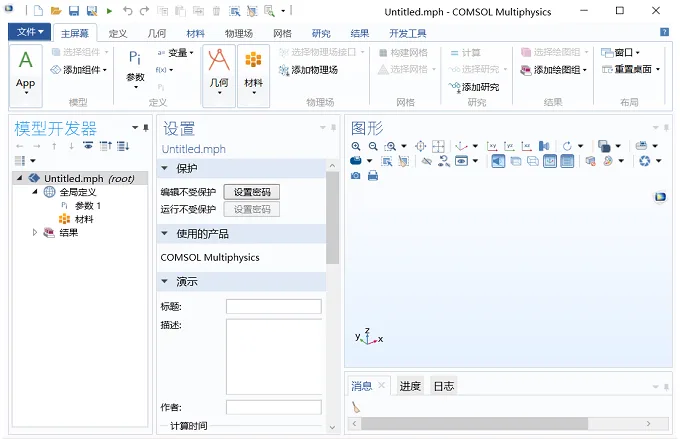Viewport: 680px width, 439px height.
Task: Open the Help question mark icon
Action: tap(664, 32)
